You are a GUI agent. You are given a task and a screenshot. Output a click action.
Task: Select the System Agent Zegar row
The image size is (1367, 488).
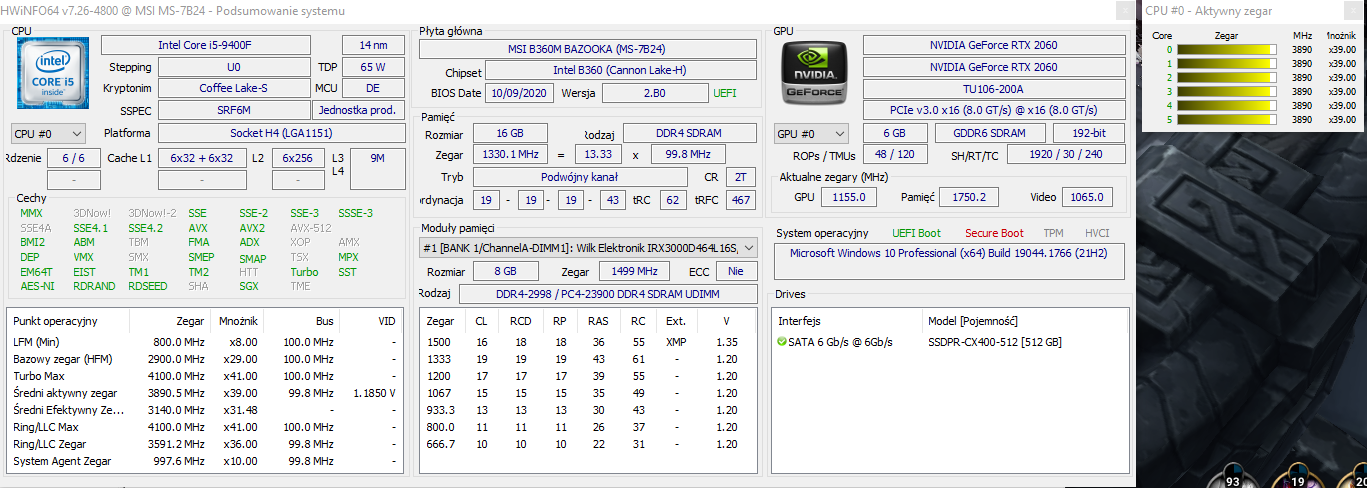[204, 461]
